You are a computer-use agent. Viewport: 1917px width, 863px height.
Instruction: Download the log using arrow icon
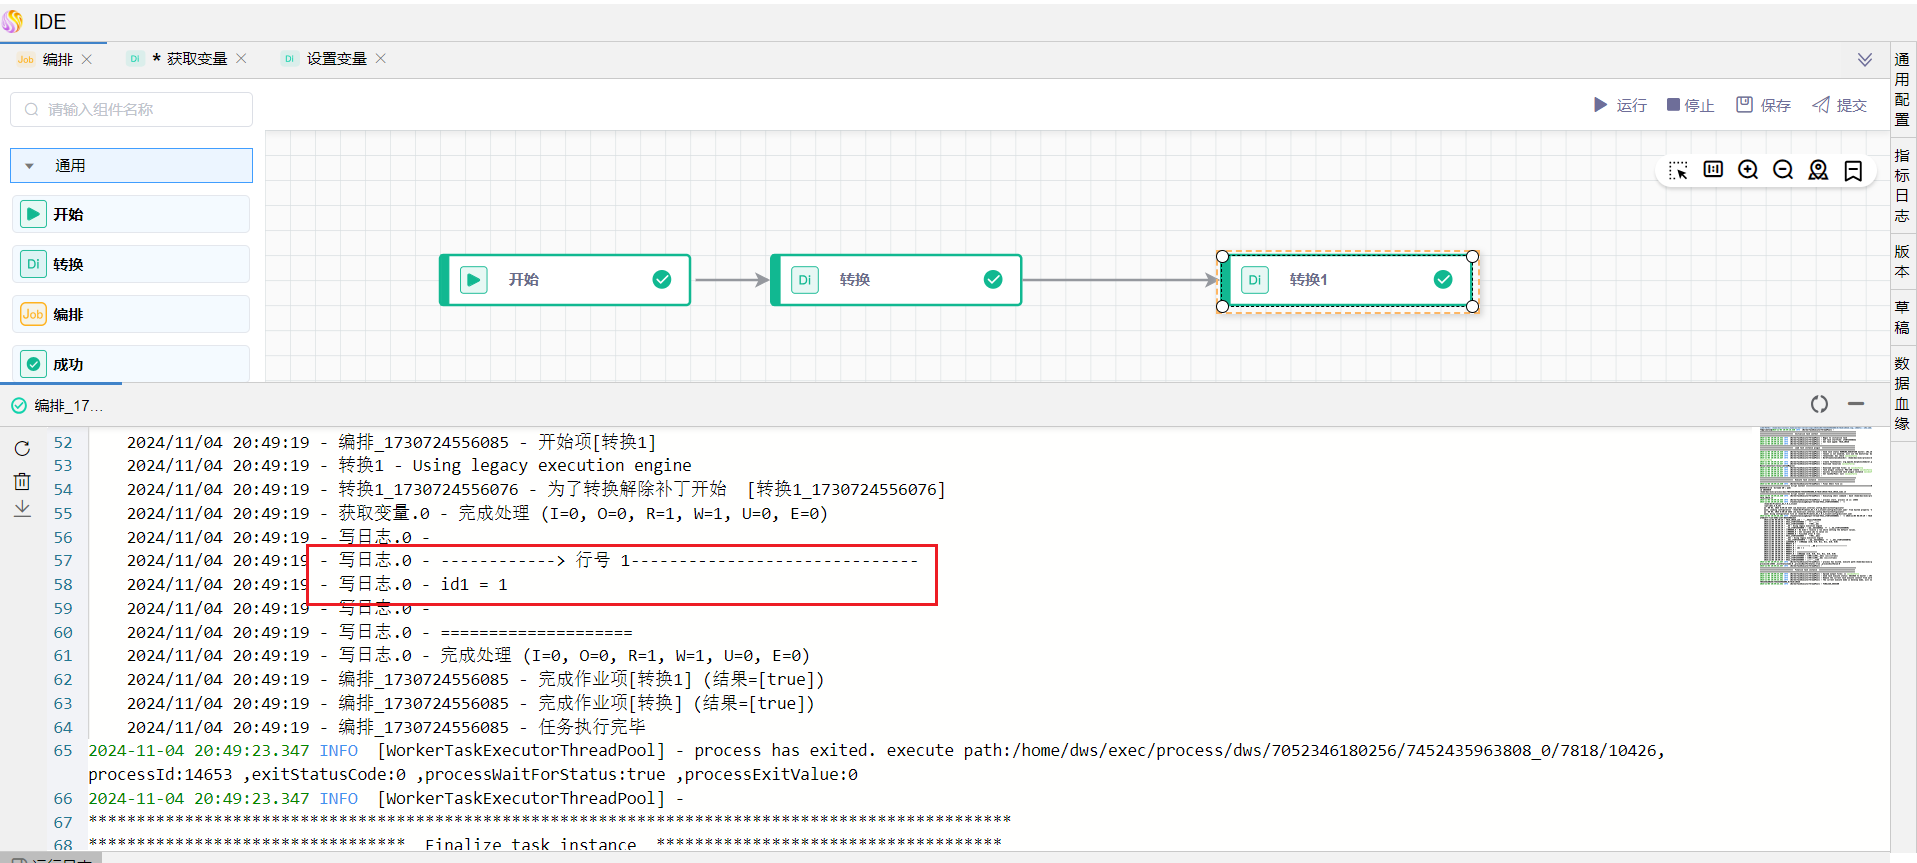[x=22, y=509]
